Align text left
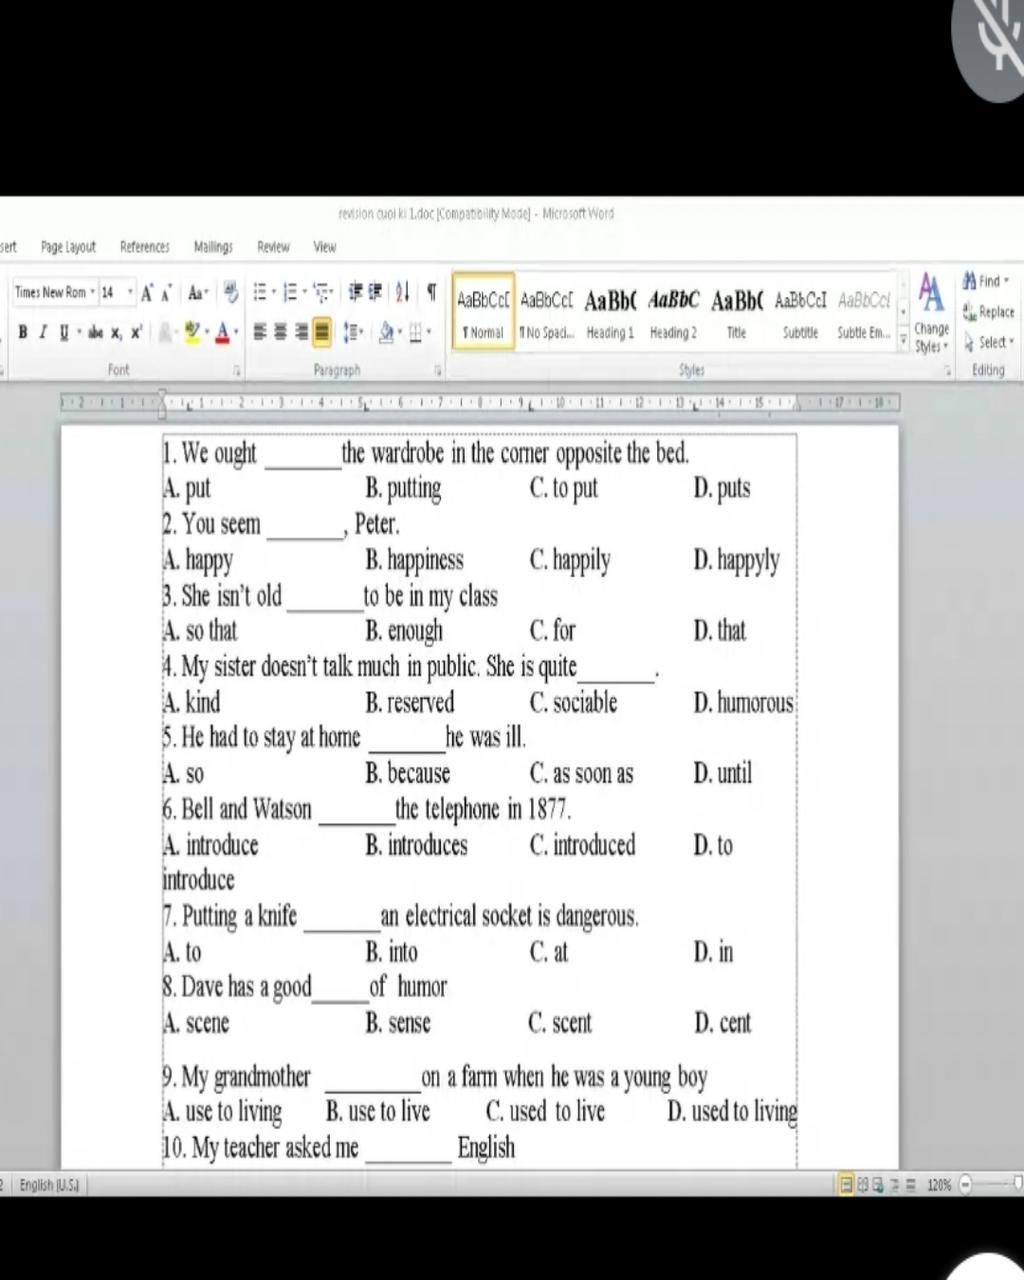The width and height of the screenshot is (1024, 1280). point(260,332)
